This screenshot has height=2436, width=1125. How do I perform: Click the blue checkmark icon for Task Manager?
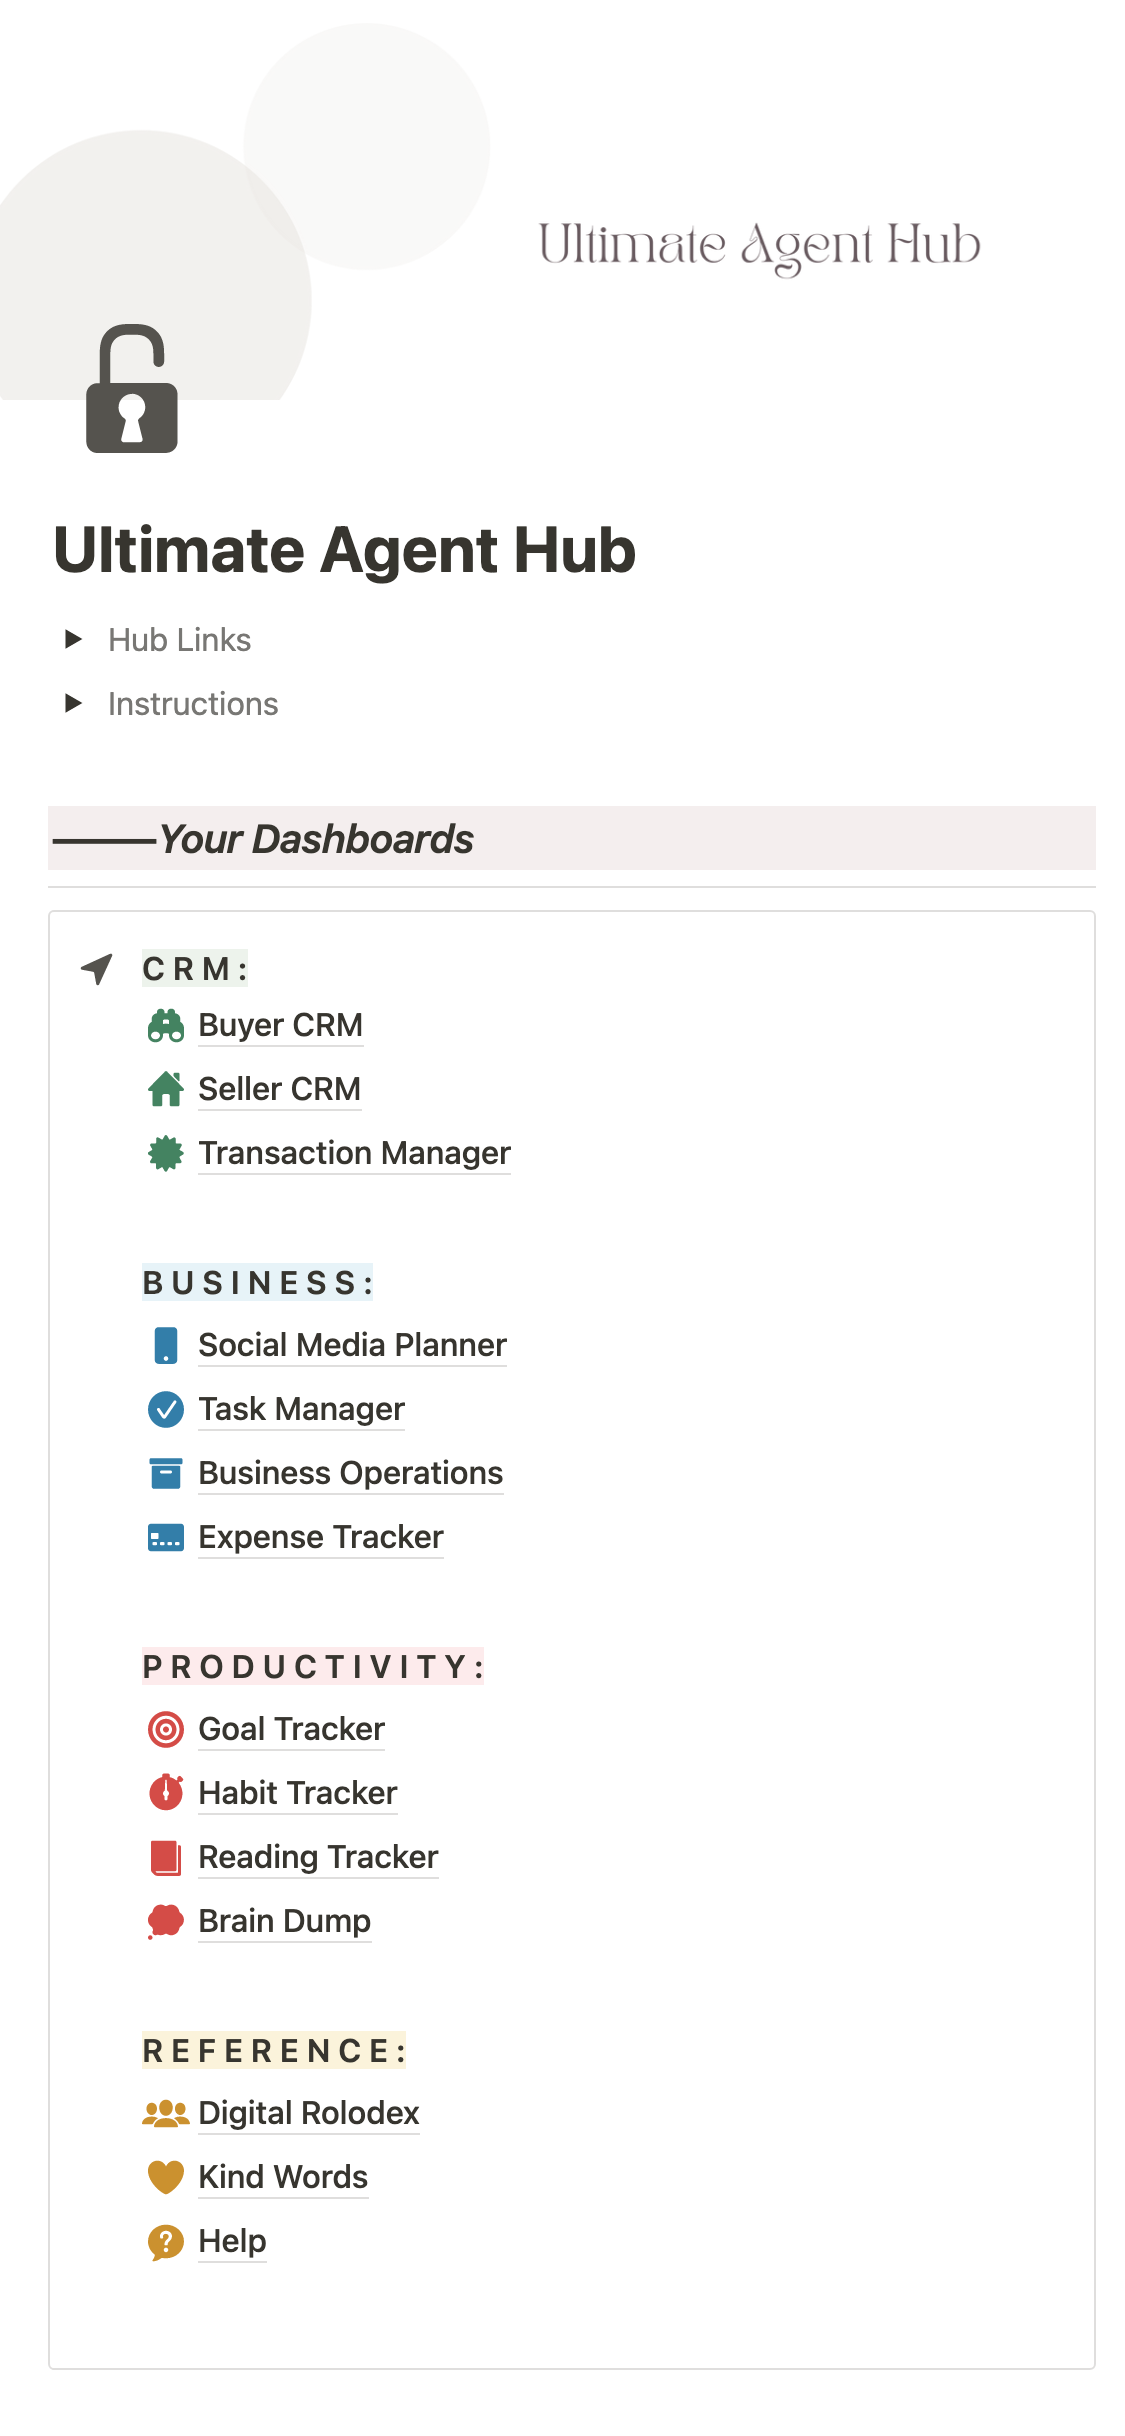coord(166,1409)
